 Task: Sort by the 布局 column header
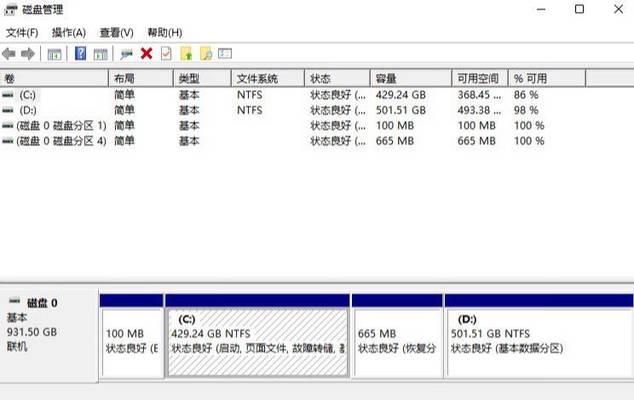click(141, 78)
